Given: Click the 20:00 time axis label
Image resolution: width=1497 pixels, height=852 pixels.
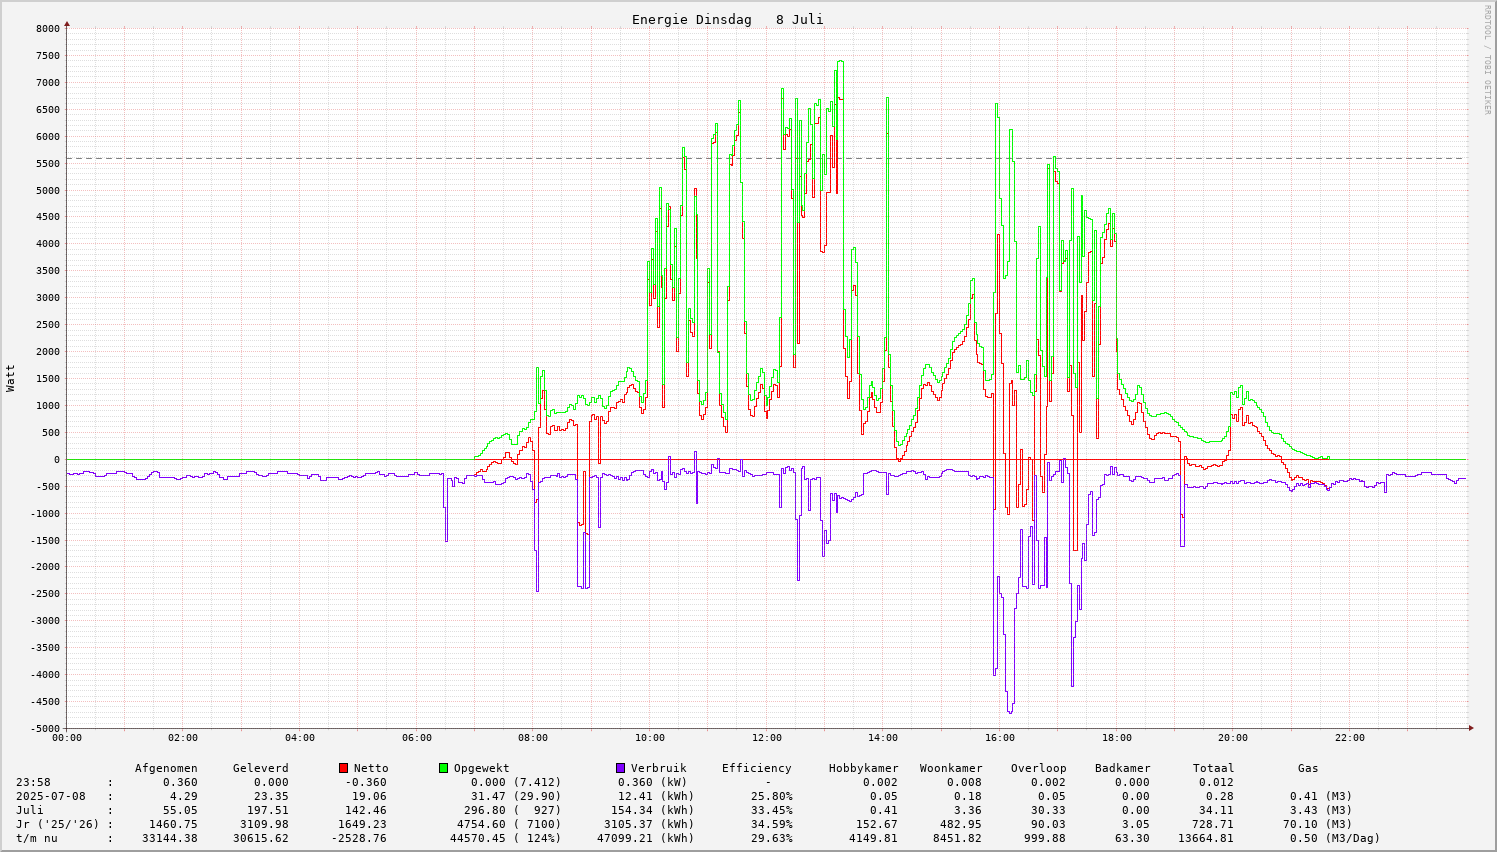Looking at the screenshot, I should click(1233, 738).
